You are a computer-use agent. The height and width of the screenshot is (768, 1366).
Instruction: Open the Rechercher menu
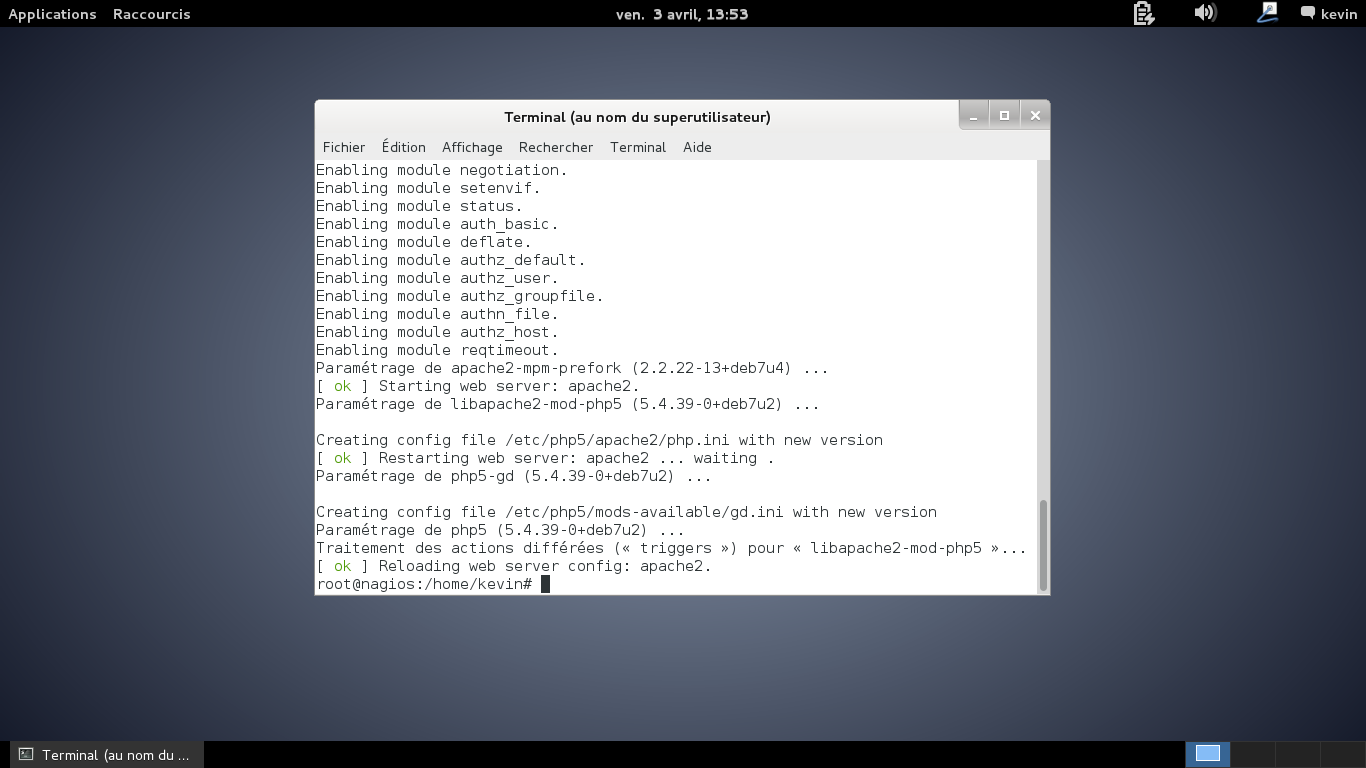point(556,147)
